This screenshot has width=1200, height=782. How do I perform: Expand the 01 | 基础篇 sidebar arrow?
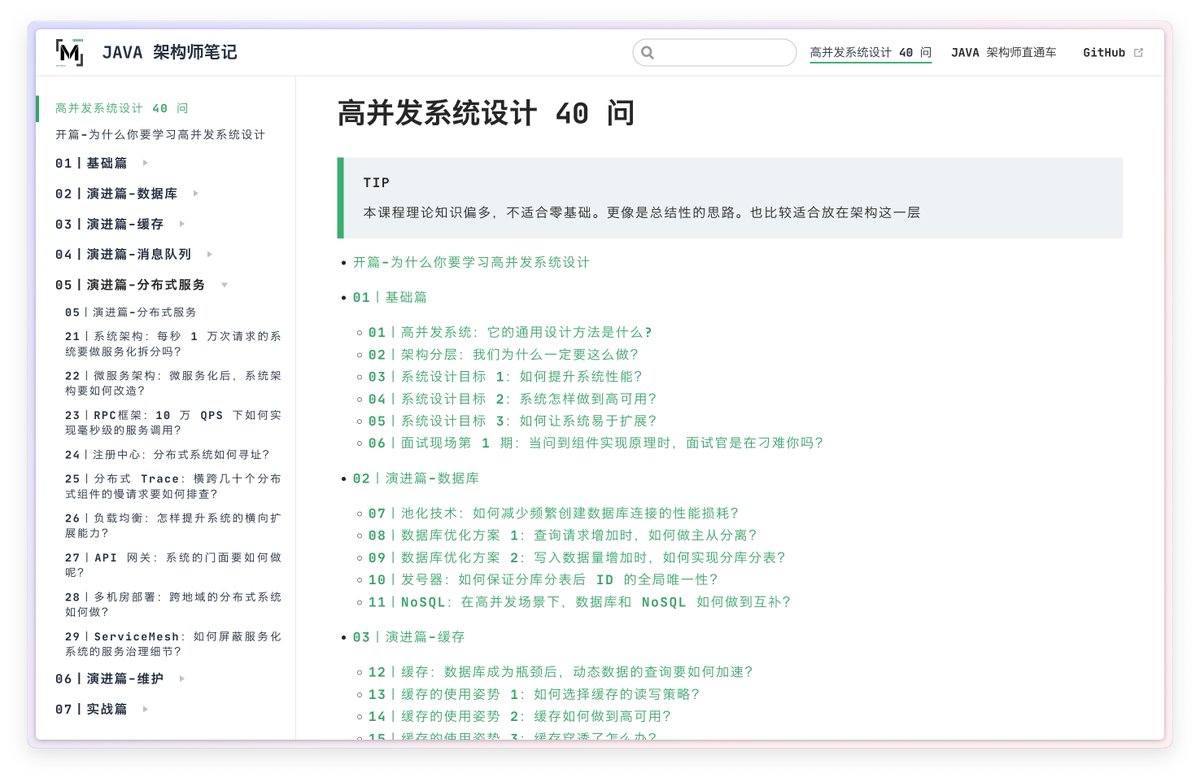coord(145,163)
